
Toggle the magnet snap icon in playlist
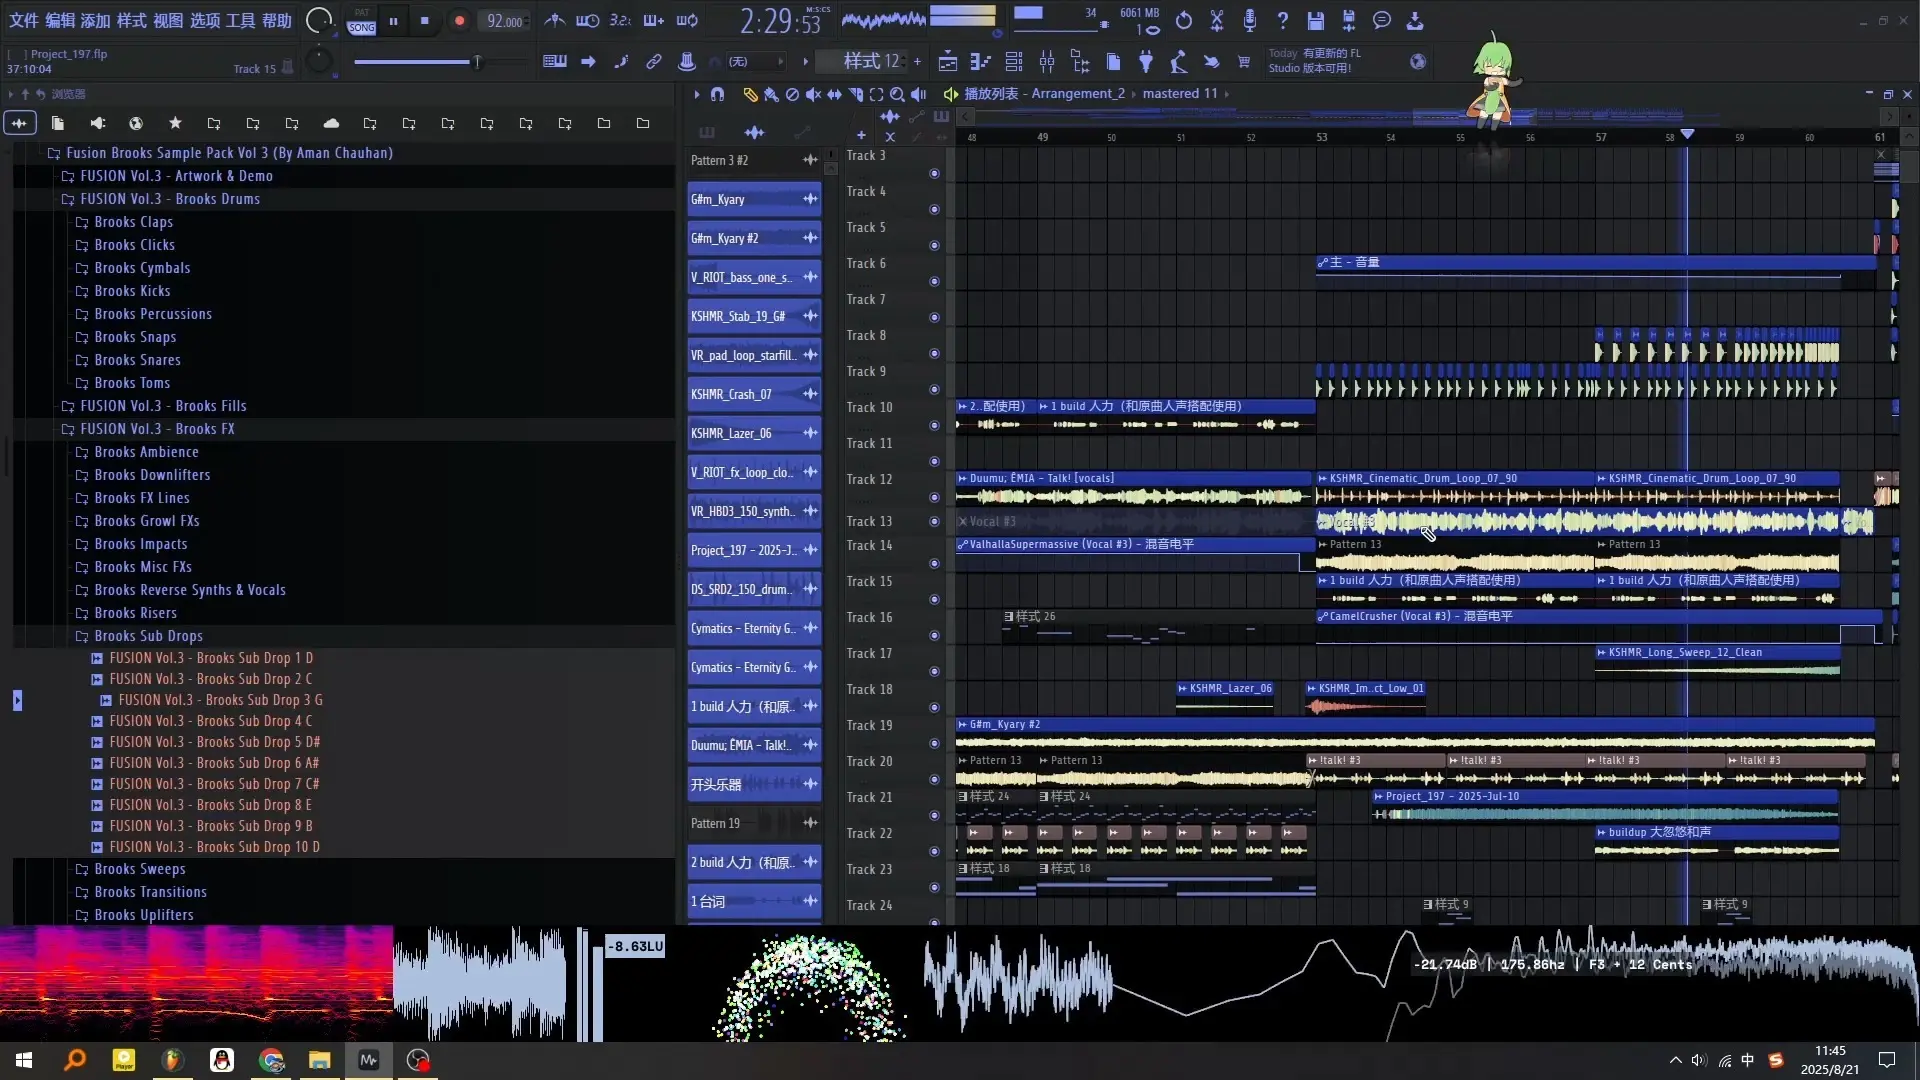tap(717, 94)
